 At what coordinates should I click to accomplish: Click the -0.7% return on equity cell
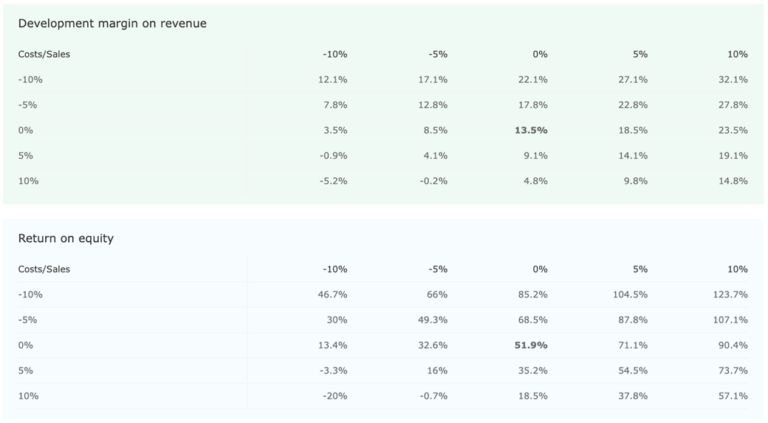click(x=433, y=396)
